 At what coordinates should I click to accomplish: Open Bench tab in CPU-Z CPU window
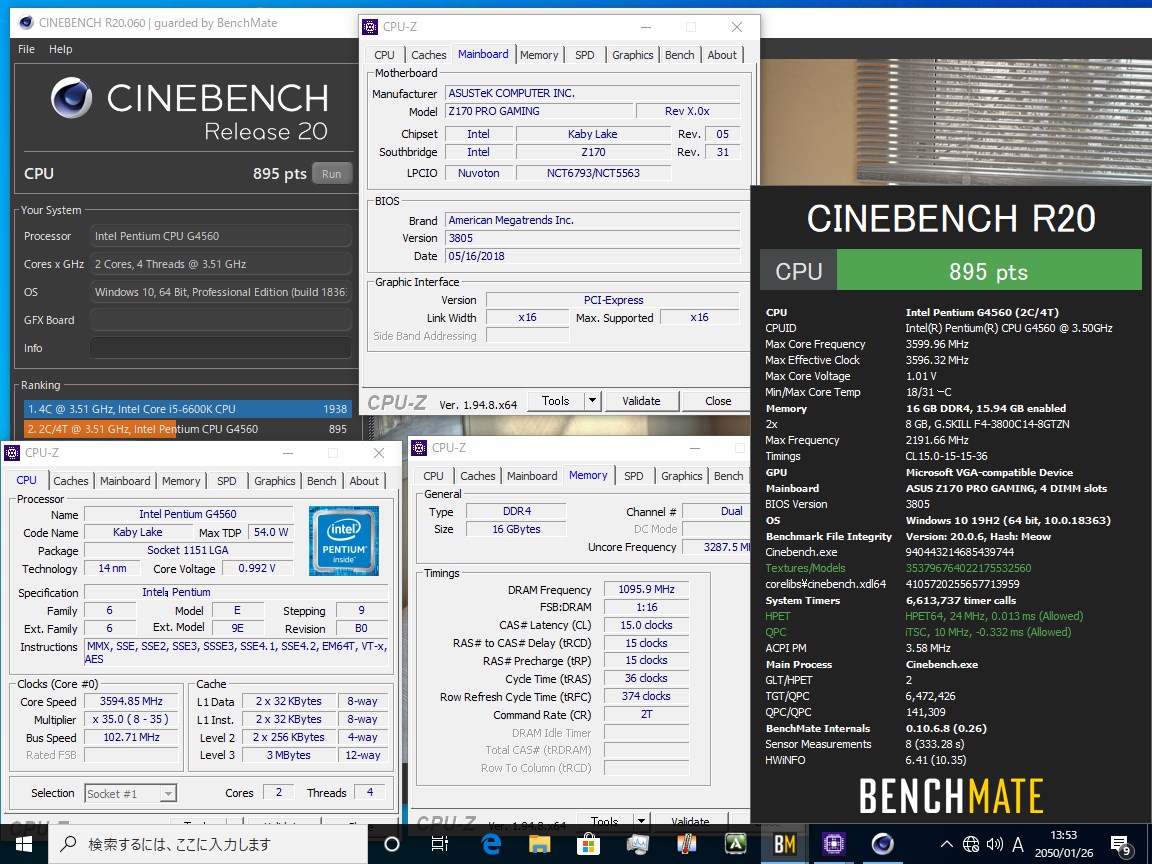[x=322, y=481]
